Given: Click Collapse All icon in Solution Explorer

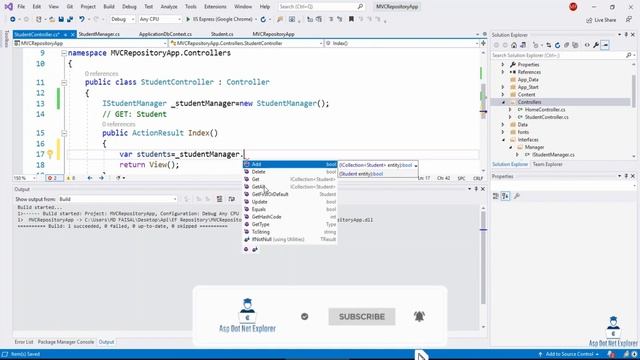Looking at the screenshot, I should [x=567, y=45].
